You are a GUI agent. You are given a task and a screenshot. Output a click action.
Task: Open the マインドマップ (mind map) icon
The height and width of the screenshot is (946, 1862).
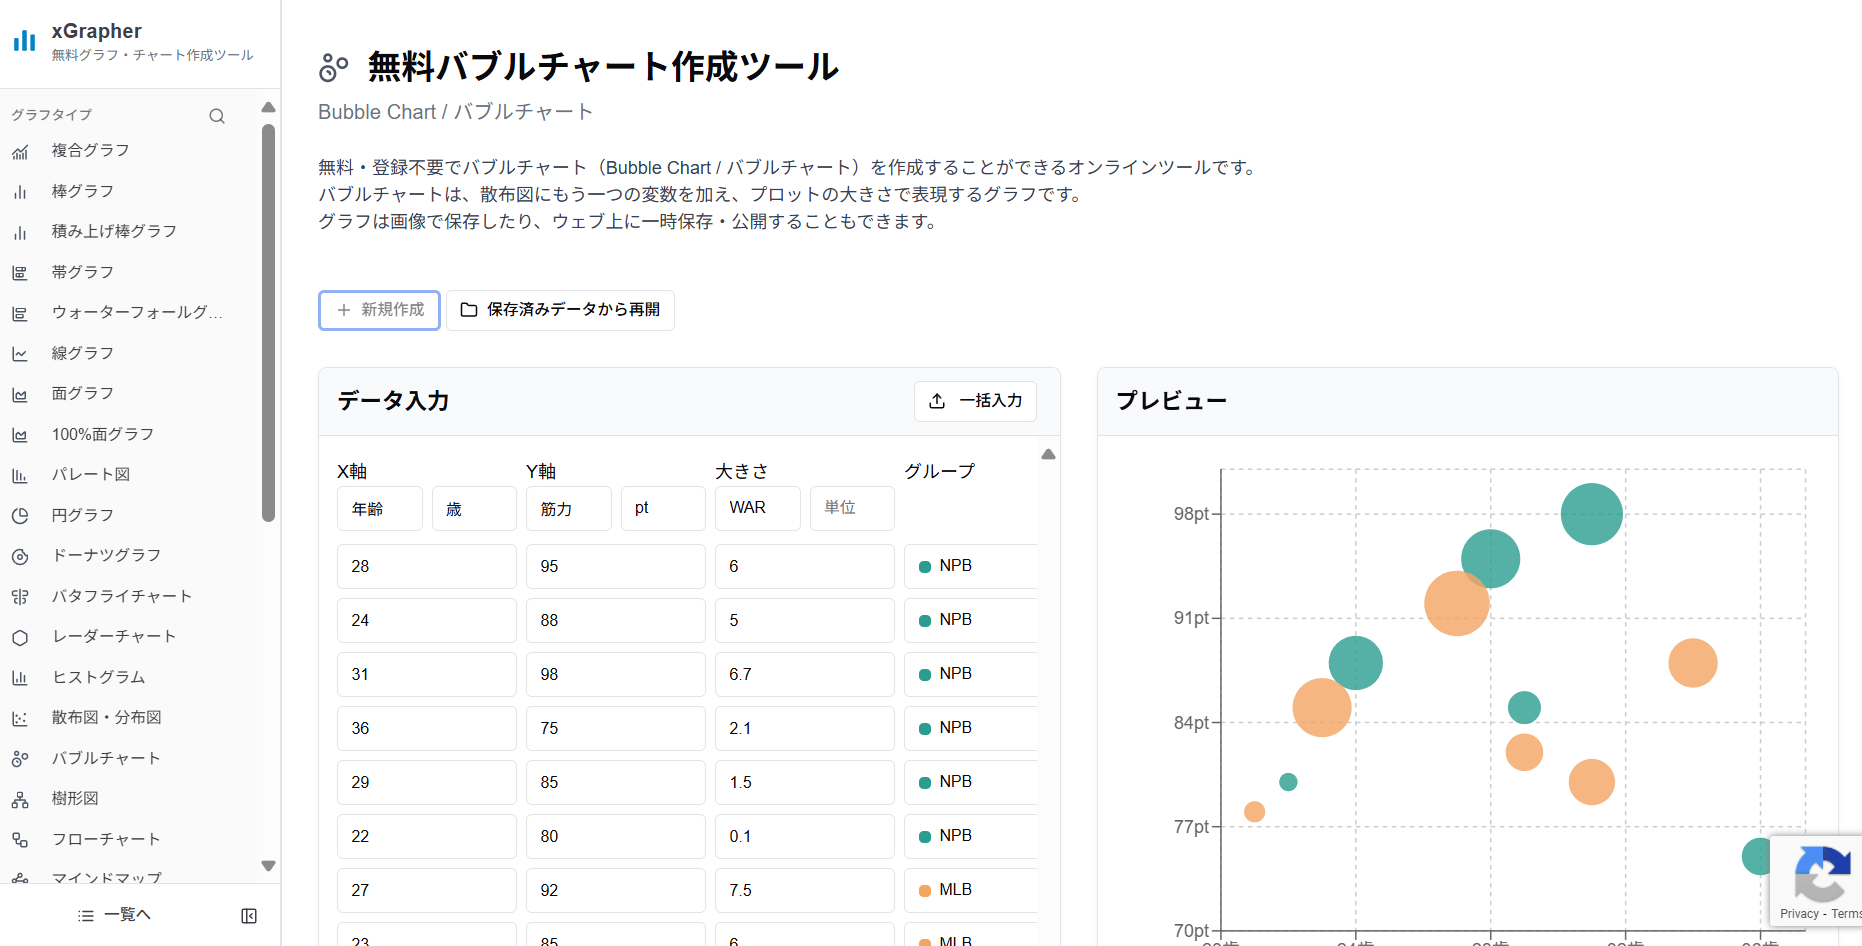point(21,878)
